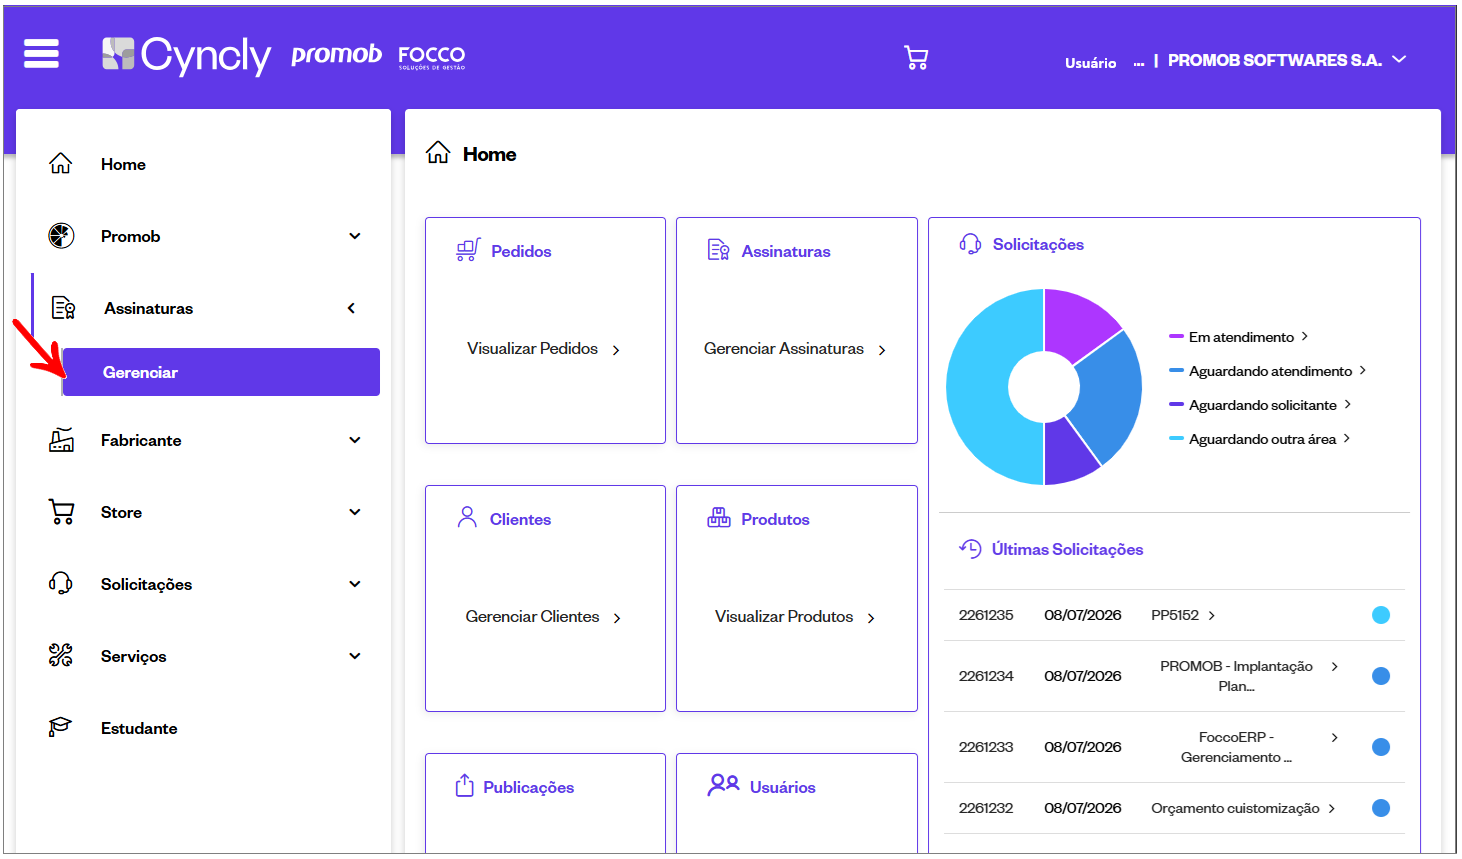Click the Usuário label in header
Screen dimensions: 1462x859
(1090, 63)
